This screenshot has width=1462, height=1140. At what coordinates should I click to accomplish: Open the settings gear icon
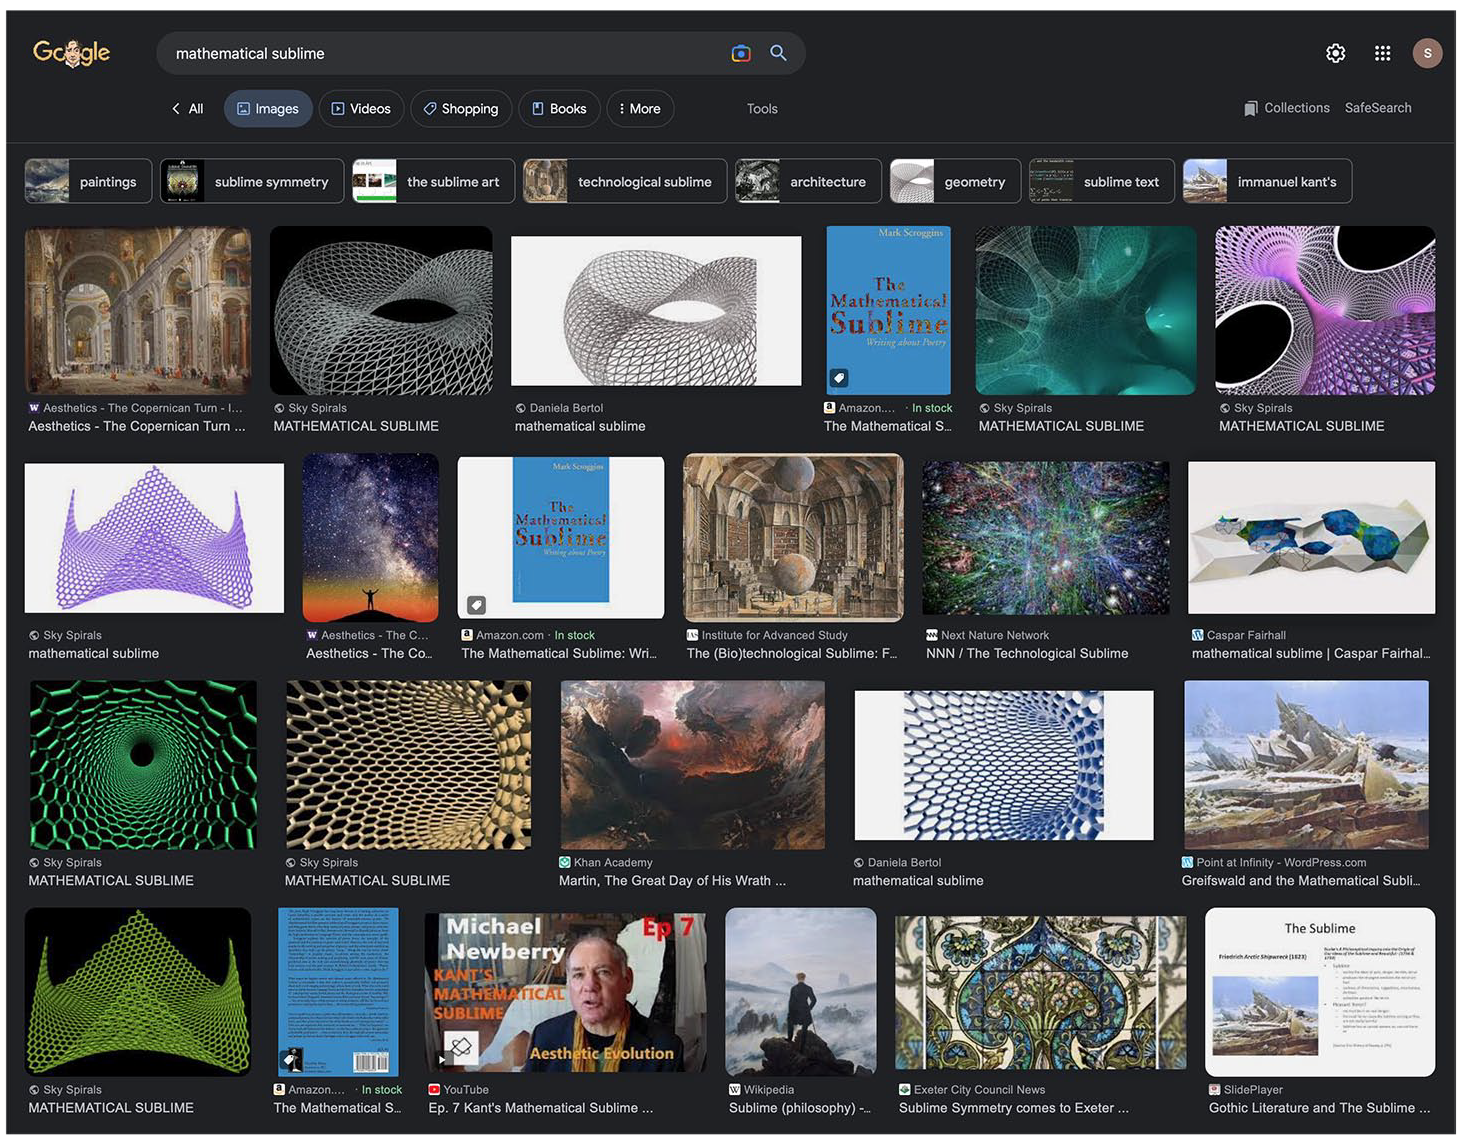[x=1336, y=53]
